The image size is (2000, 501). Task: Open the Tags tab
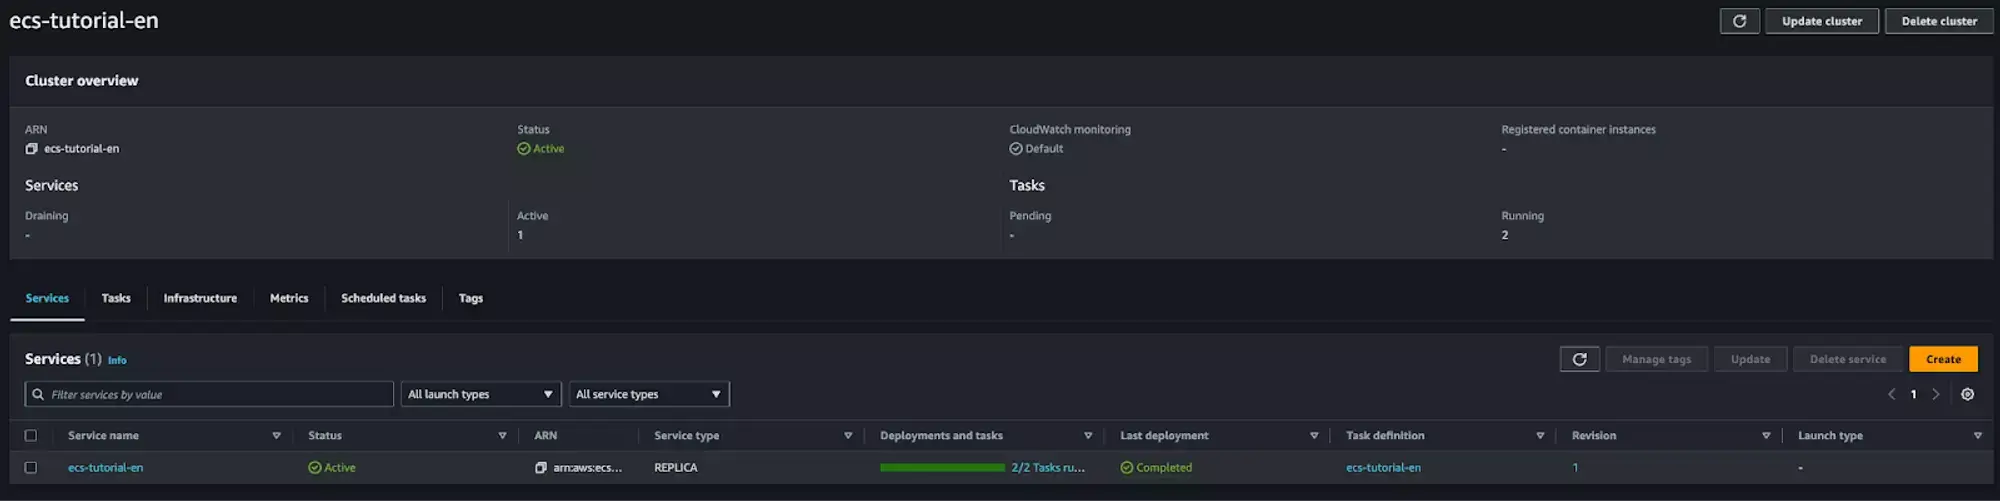pos(470,298)
